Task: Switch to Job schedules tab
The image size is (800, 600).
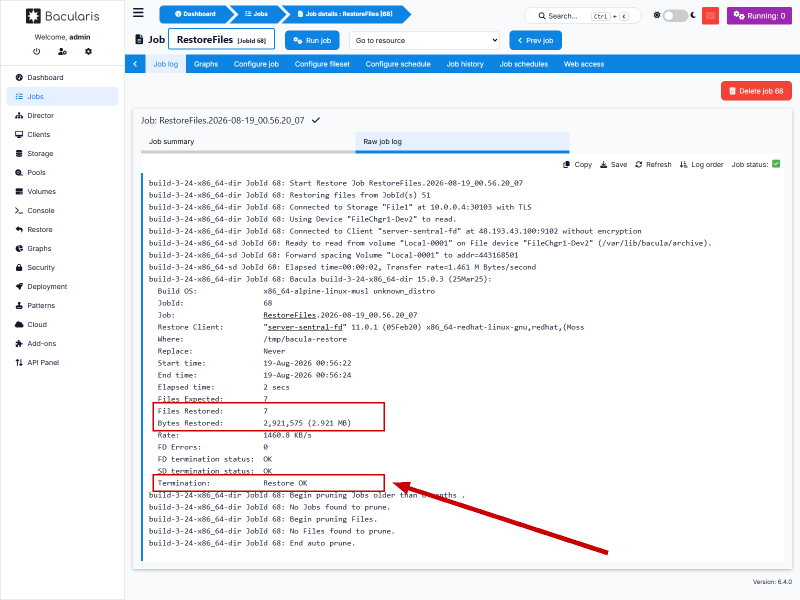Action: pos(523,64)
